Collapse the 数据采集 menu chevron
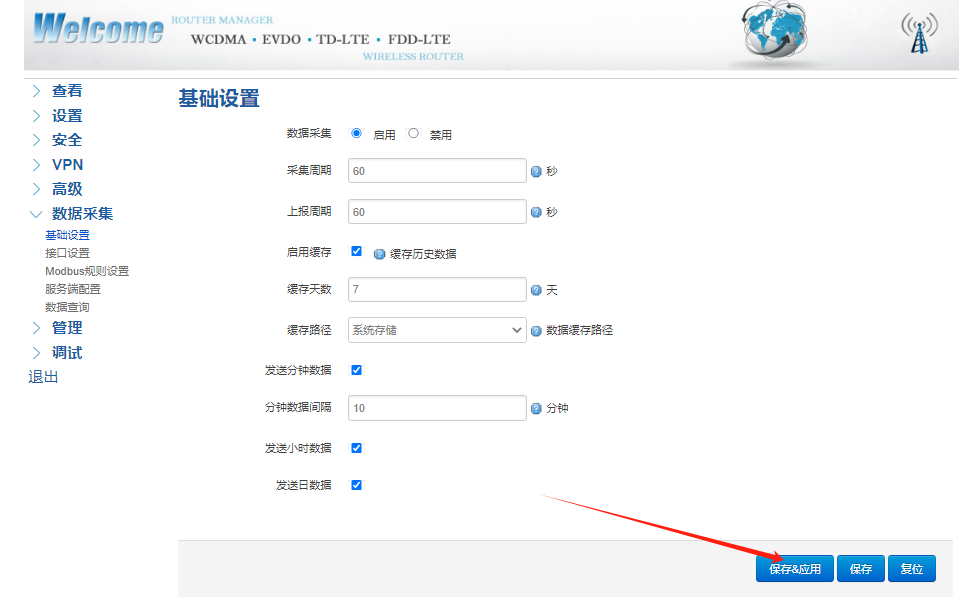 (x=36, y=214)
